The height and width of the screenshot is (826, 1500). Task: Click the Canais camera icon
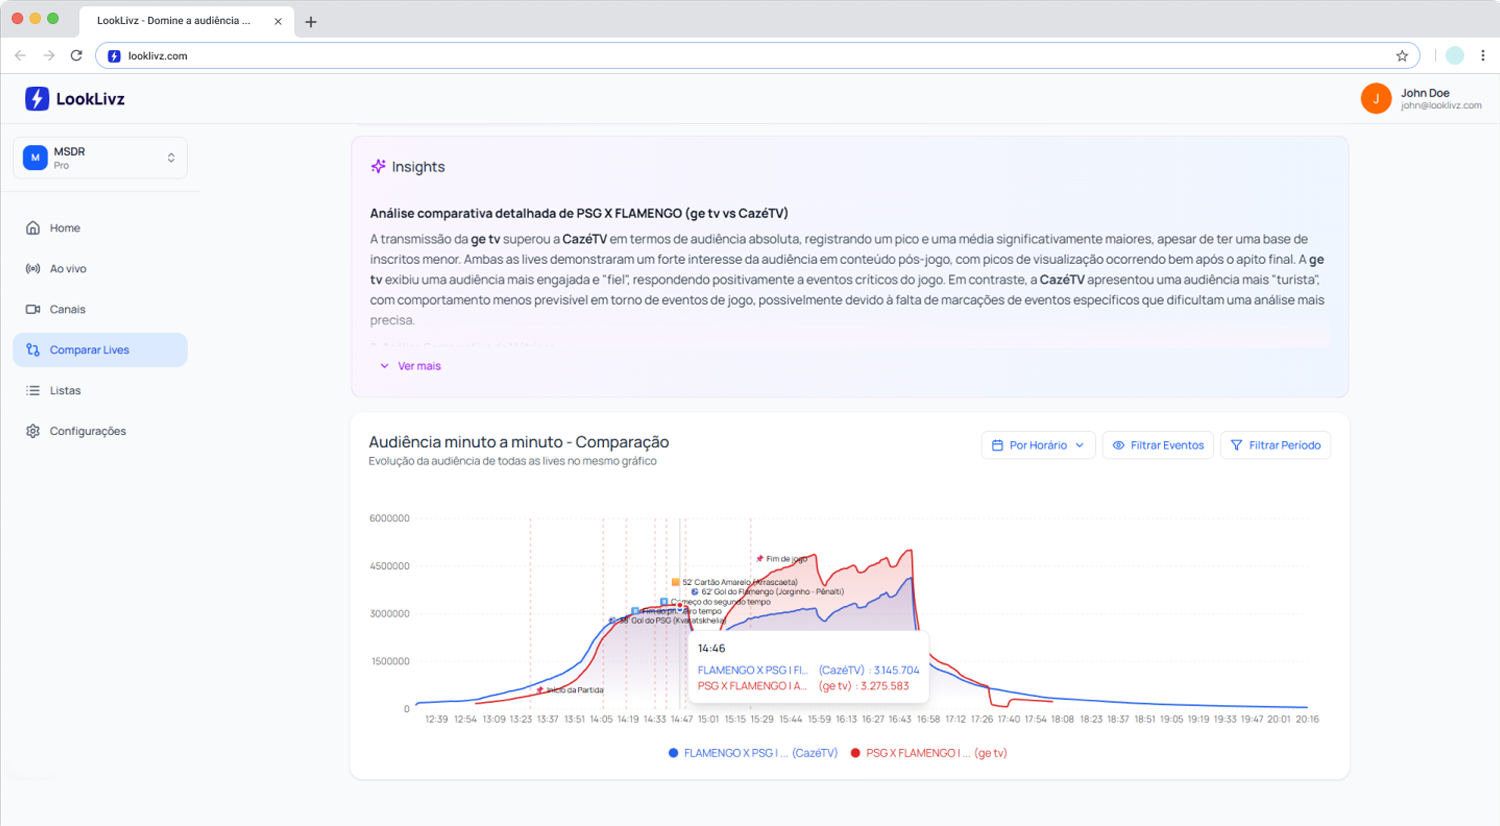pyautogui.click(x=33, y=309)
